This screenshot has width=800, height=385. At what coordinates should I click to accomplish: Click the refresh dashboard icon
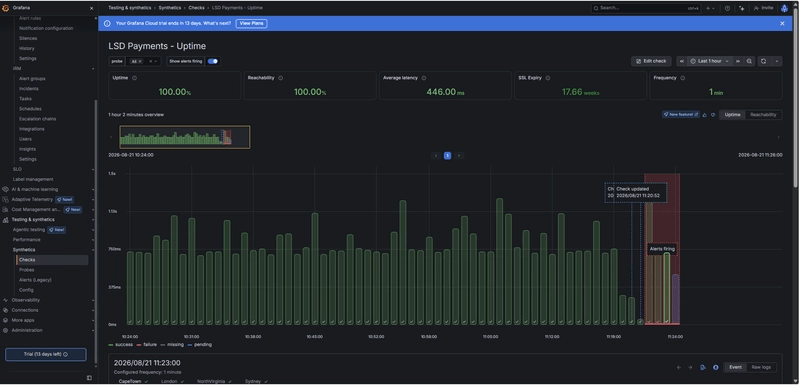tap(763, 61)
